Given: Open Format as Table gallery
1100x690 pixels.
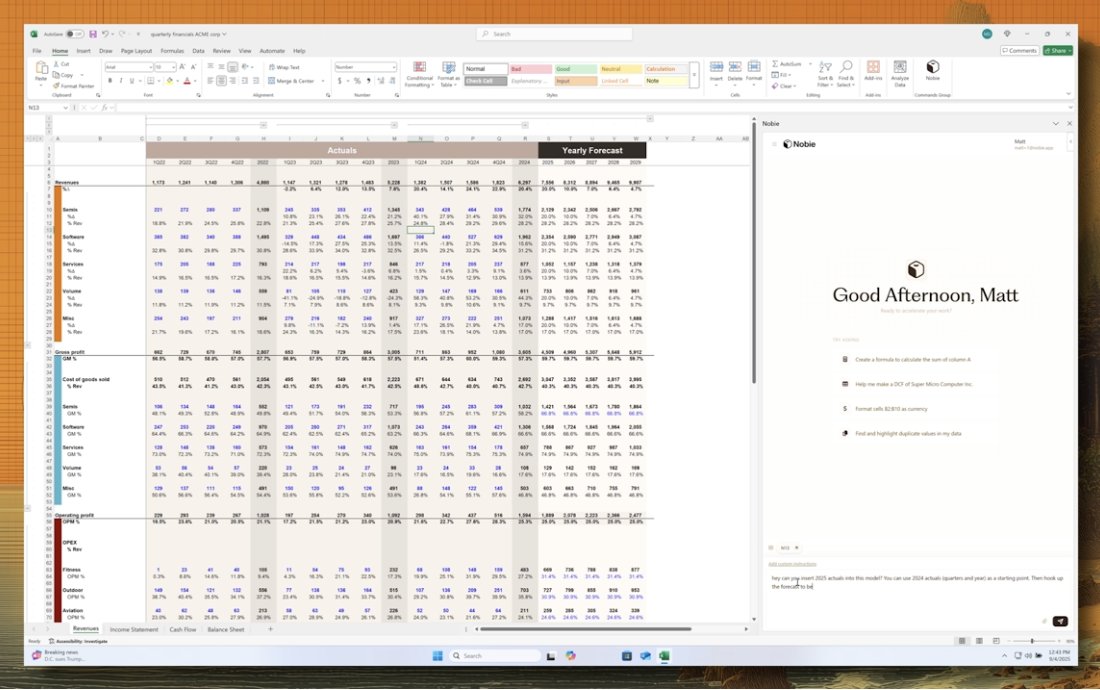Looking at the screenshot, I should (x=448, y=74).
